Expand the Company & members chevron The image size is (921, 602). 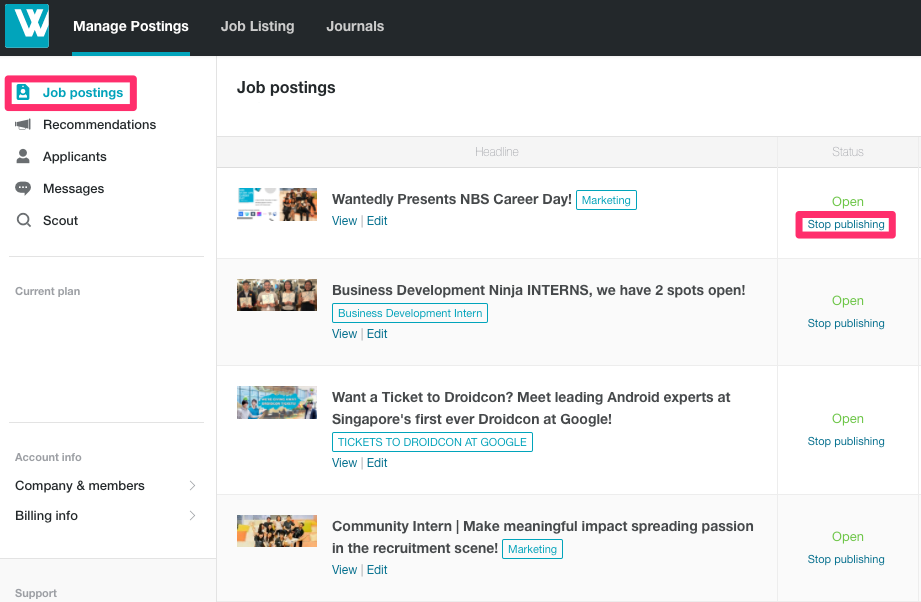click(192, 486)
